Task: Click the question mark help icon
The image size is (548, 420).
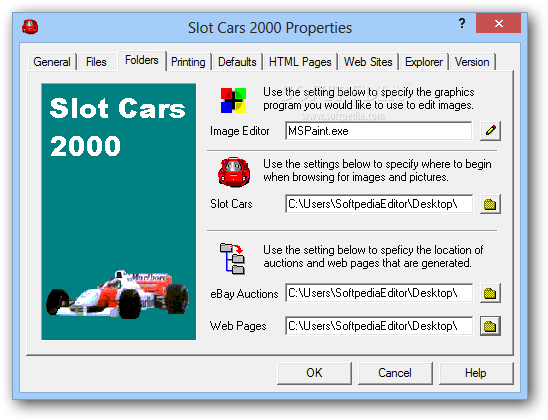Action: point(462,23)
